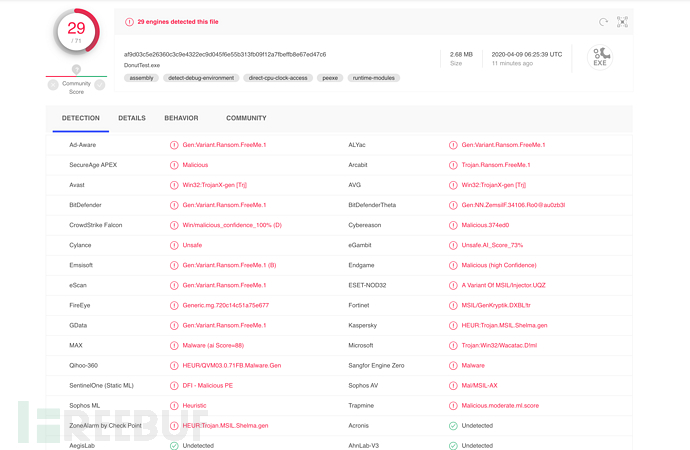The image size is (690, 450).
Task: Click the 'direct-cpu-clock-access' tag
Action: (278, 78)
